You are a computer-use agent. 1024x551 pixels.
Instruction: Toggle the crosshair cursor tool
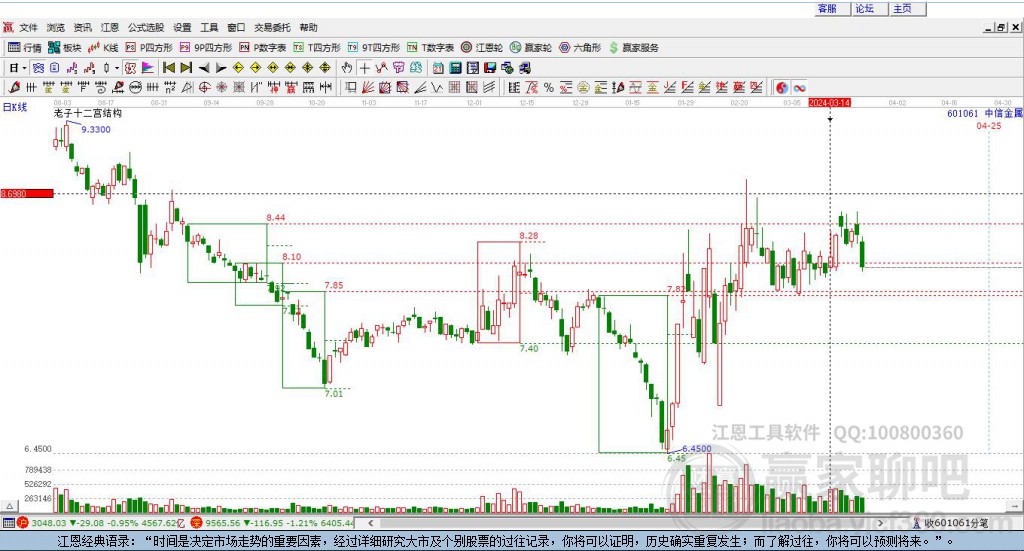pos(364,68)
